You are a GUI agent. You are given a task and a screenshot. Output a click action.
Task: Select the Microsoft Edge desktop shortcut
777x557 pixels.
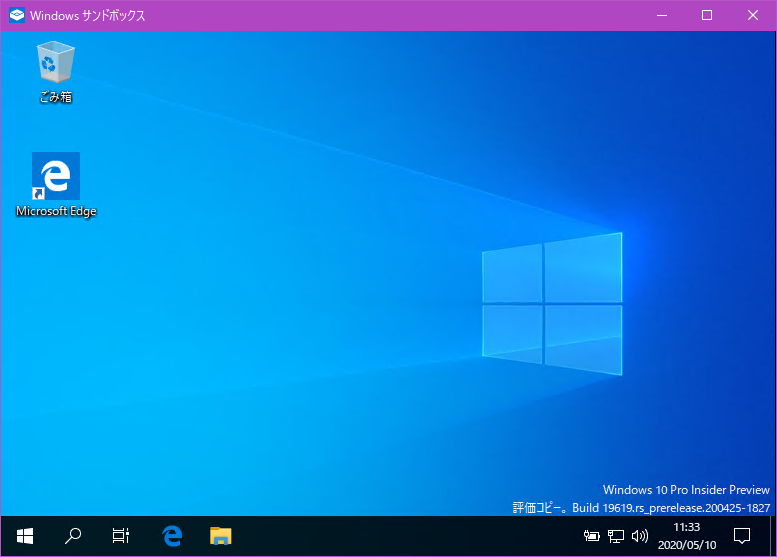coord(56,176)
